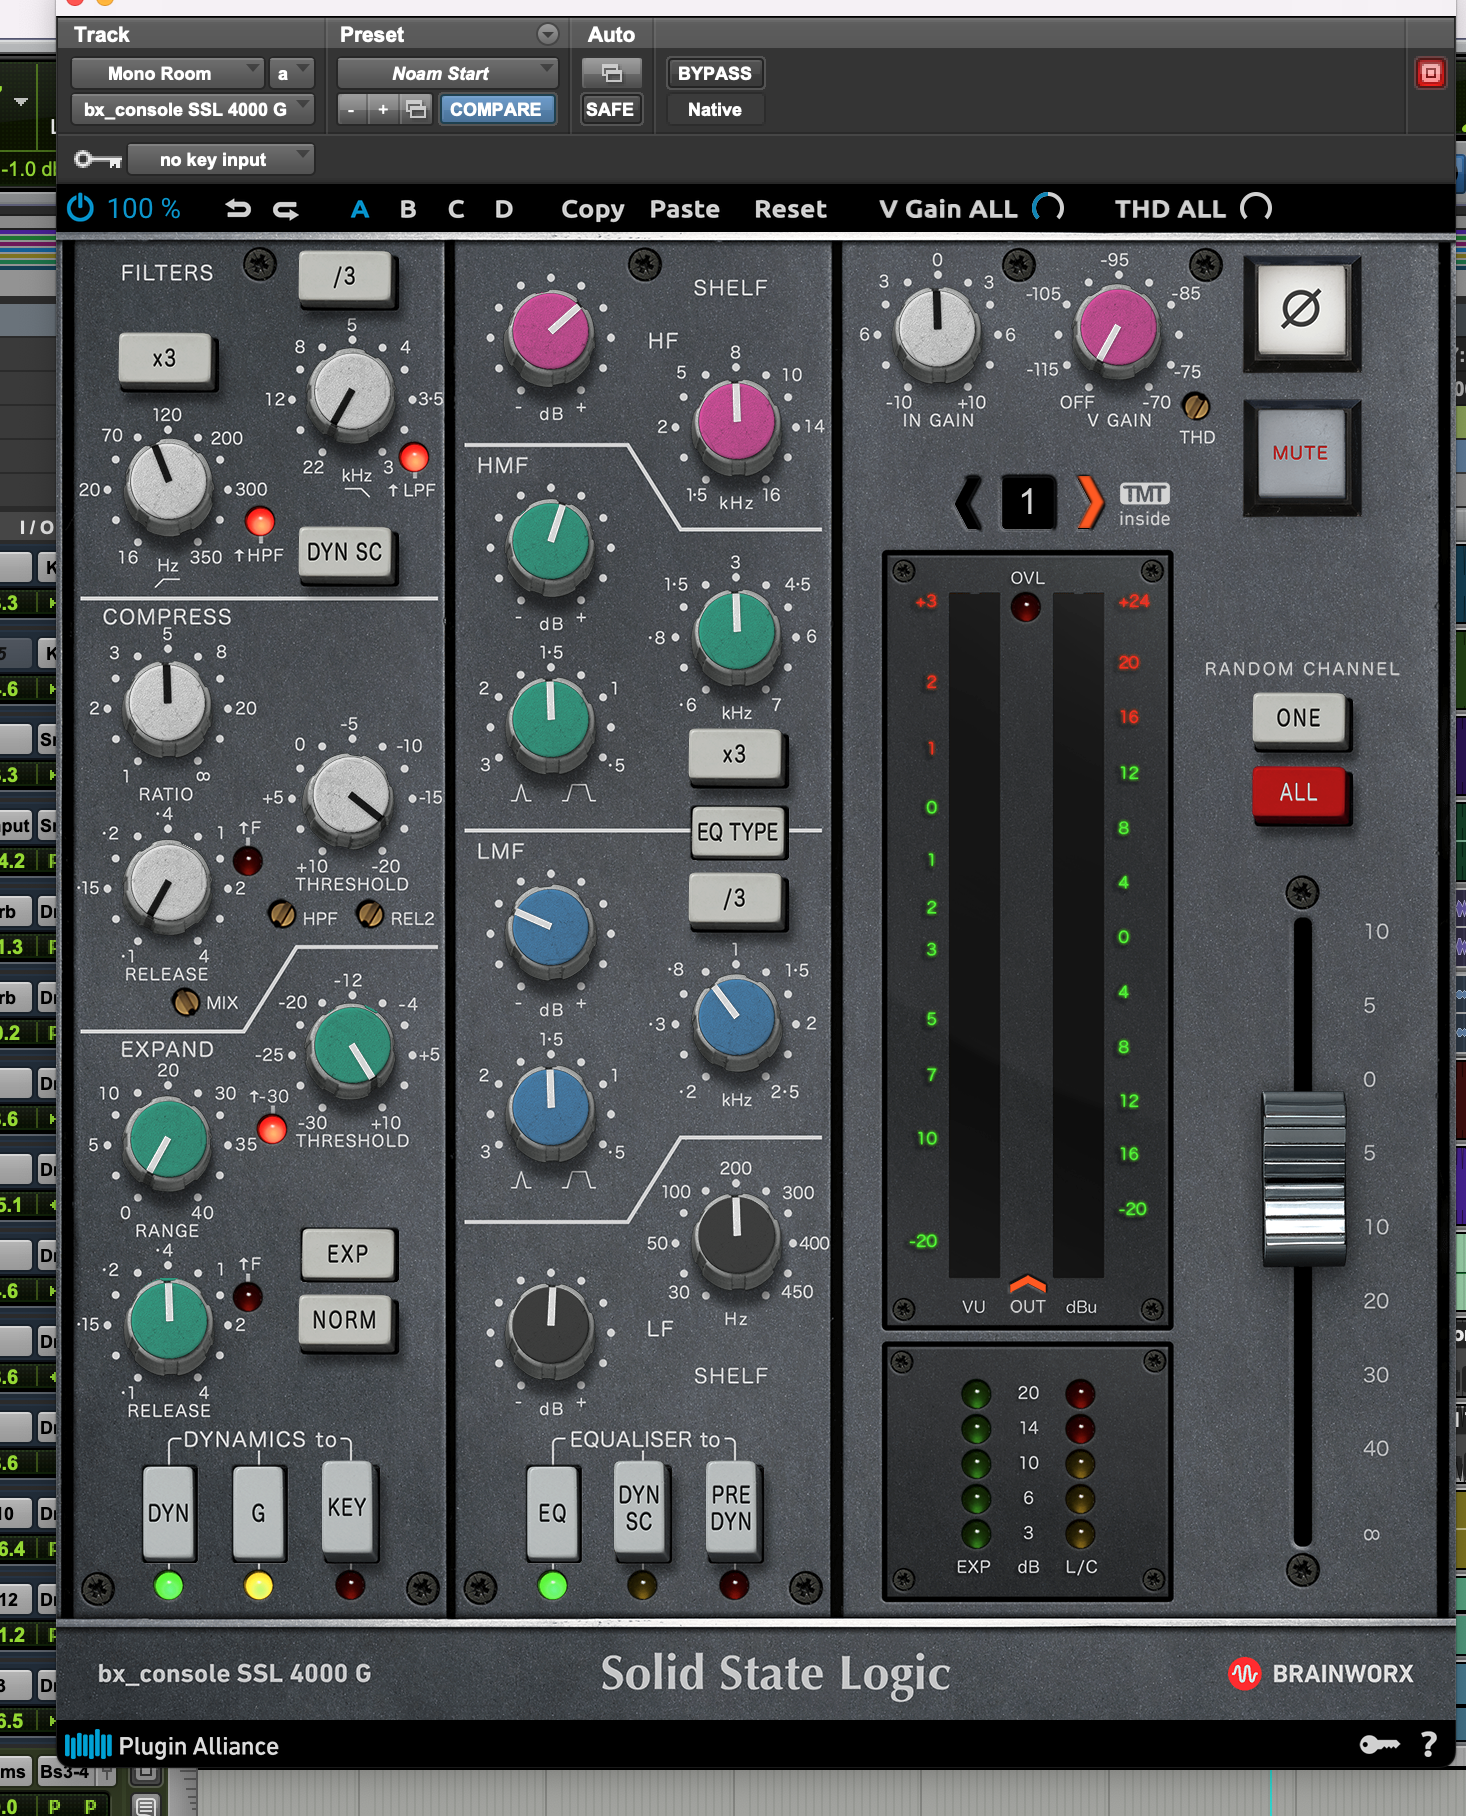Toggle the plugin power on/off icon
Image resolution: width=1466 pixels, height=1816 pixels.
[80, 209]
